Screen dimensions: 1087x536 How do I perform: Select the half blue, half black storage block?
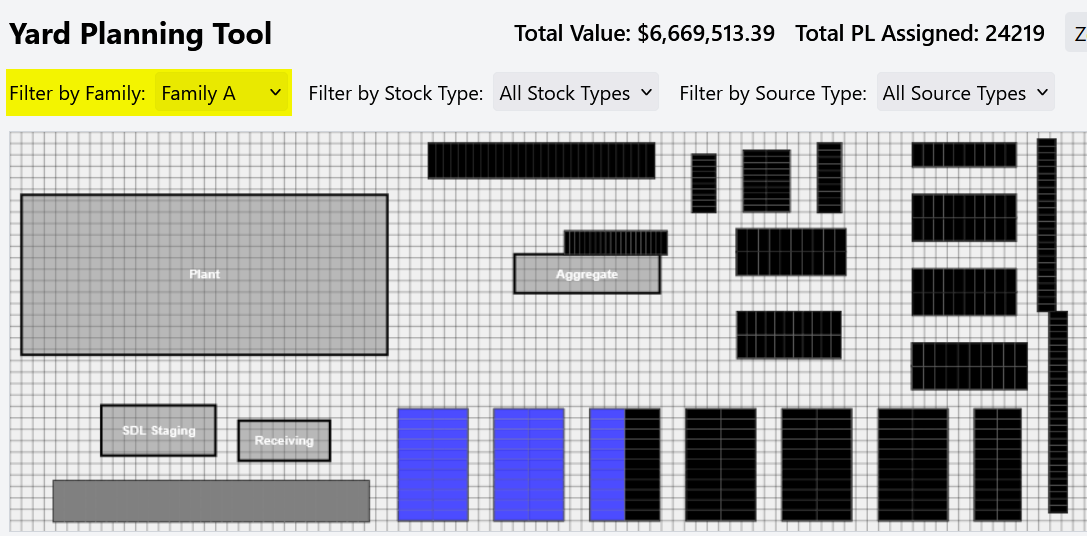click(625, 465)
